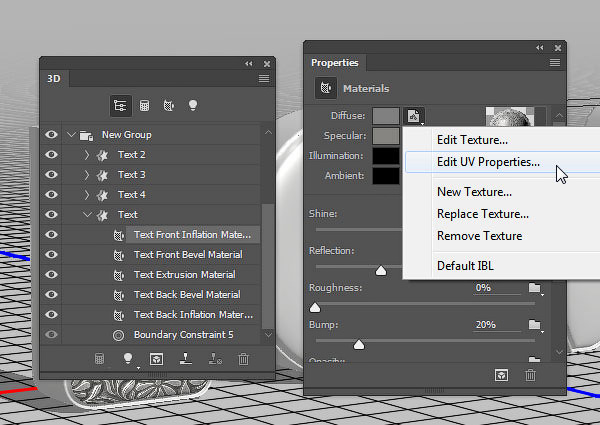Open Roughness texture folder icon

[x=535, y=288]
